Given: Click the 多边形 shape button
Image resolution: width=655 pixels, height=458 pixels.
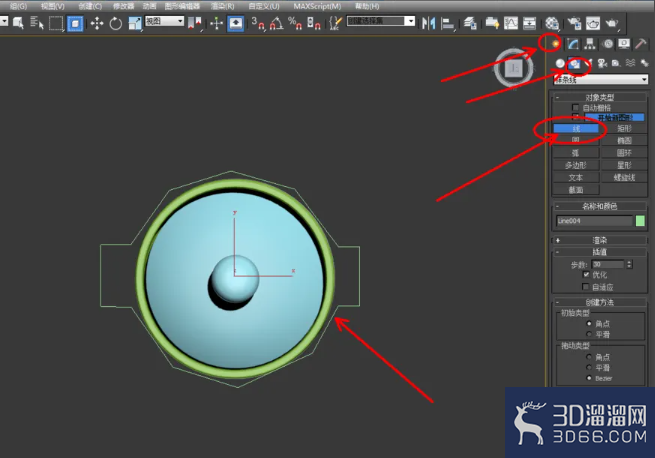Looking at the screenshot, I should [576, 165].
